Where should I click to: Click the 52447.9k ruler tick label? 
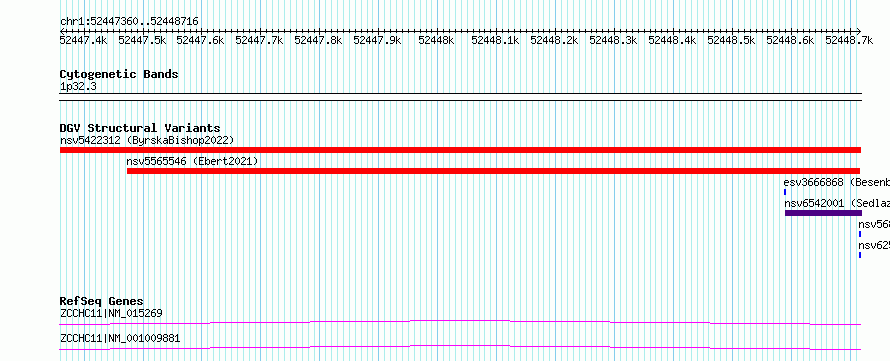(x=377, y=40)
